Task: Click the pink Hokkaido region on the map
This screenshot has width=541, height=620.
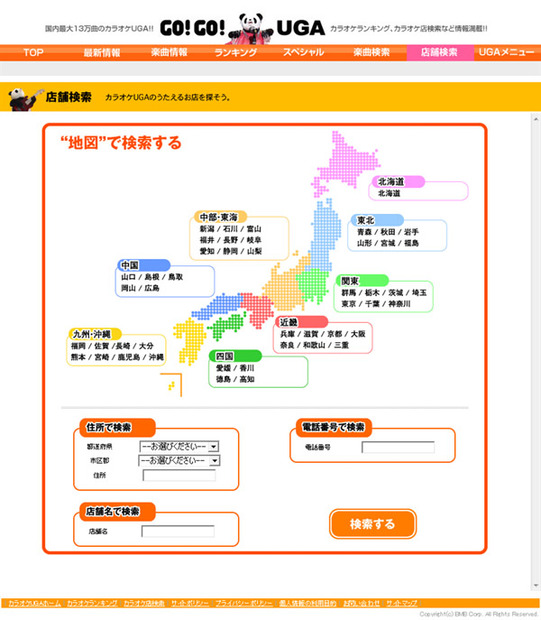Action: [345, 162]
